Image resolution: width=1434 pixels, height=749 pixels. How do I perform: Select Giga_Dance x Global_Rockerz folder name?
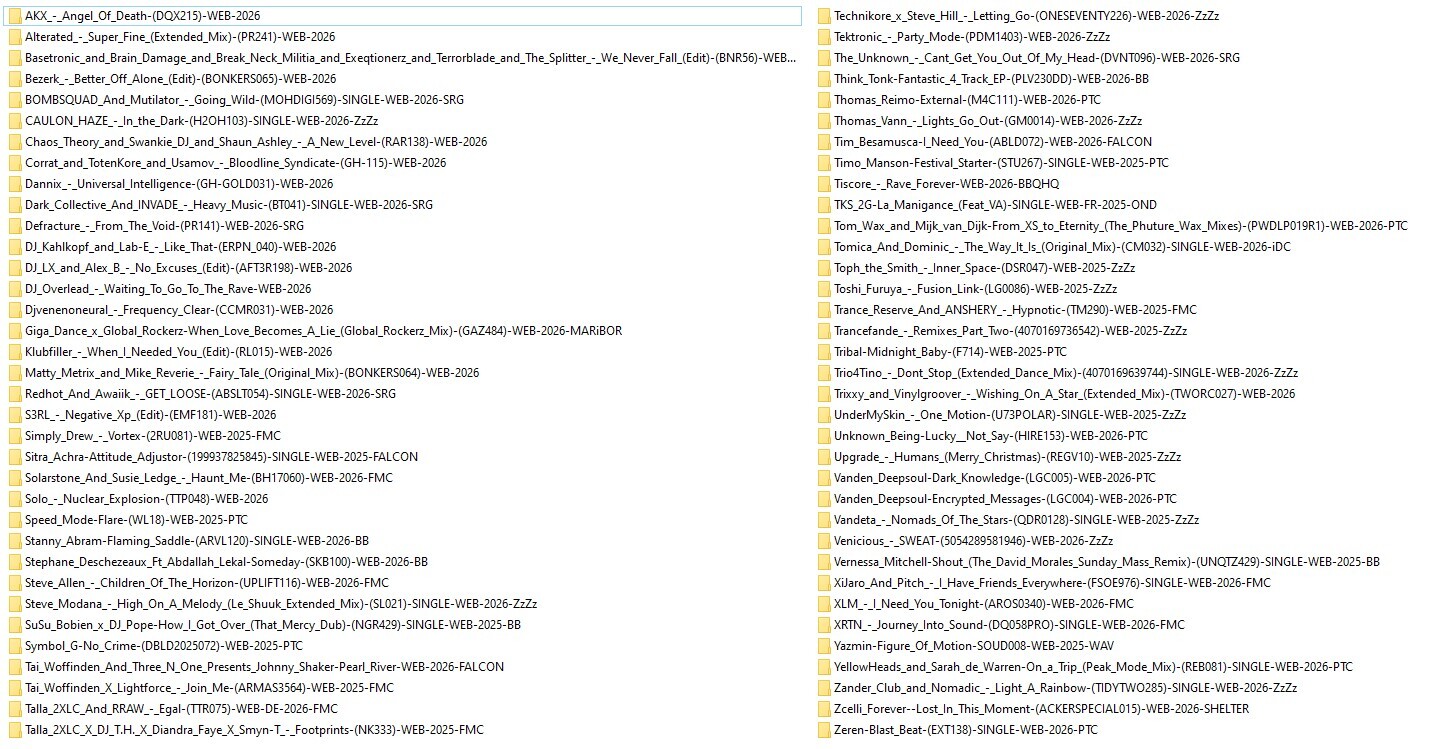coord(324,331)
